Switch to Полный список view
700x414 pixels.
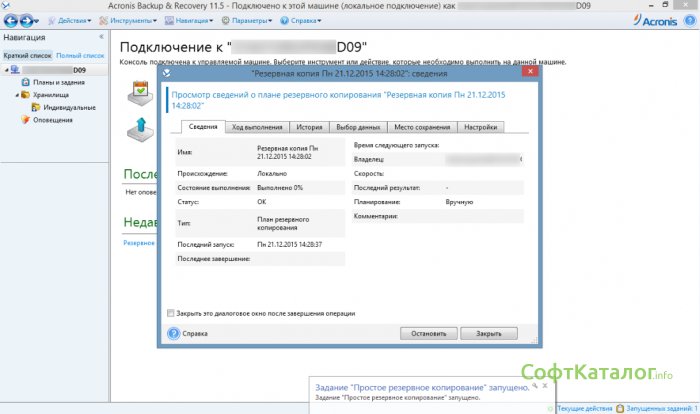pos(80,55)
